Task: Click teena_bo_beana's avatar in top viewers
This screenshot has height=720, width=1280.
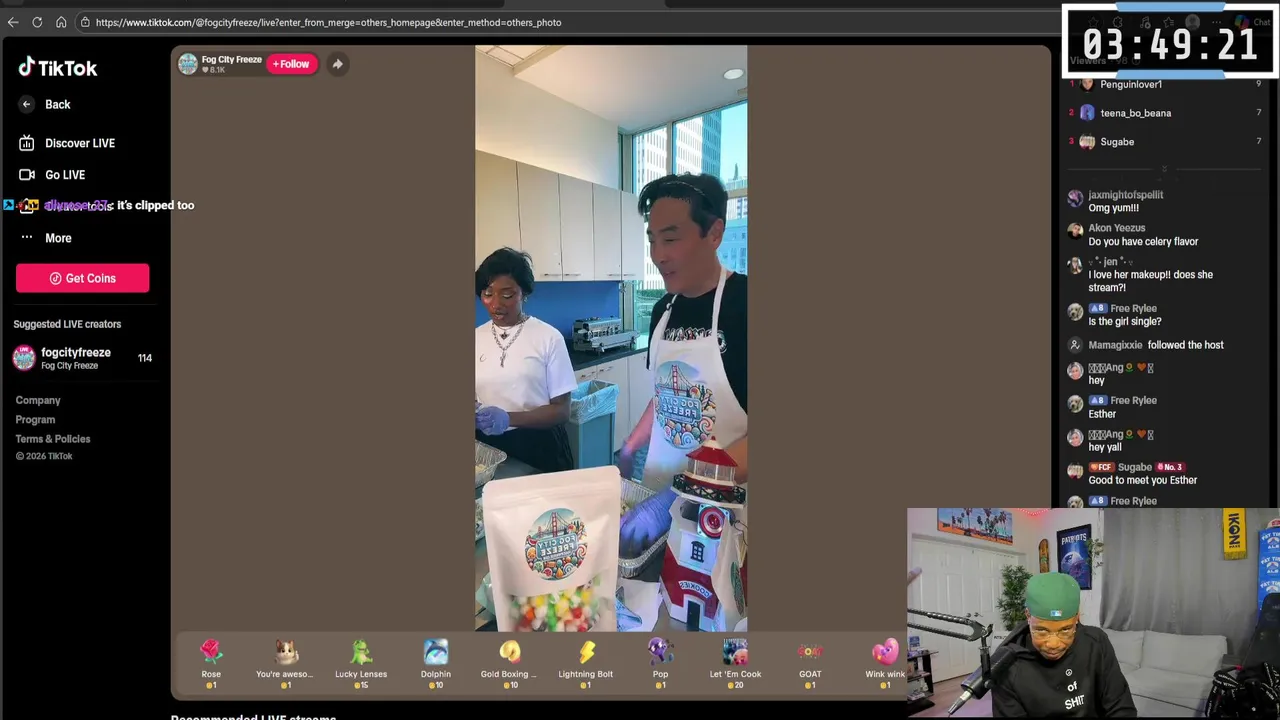Action: [x=1087, y=113]
